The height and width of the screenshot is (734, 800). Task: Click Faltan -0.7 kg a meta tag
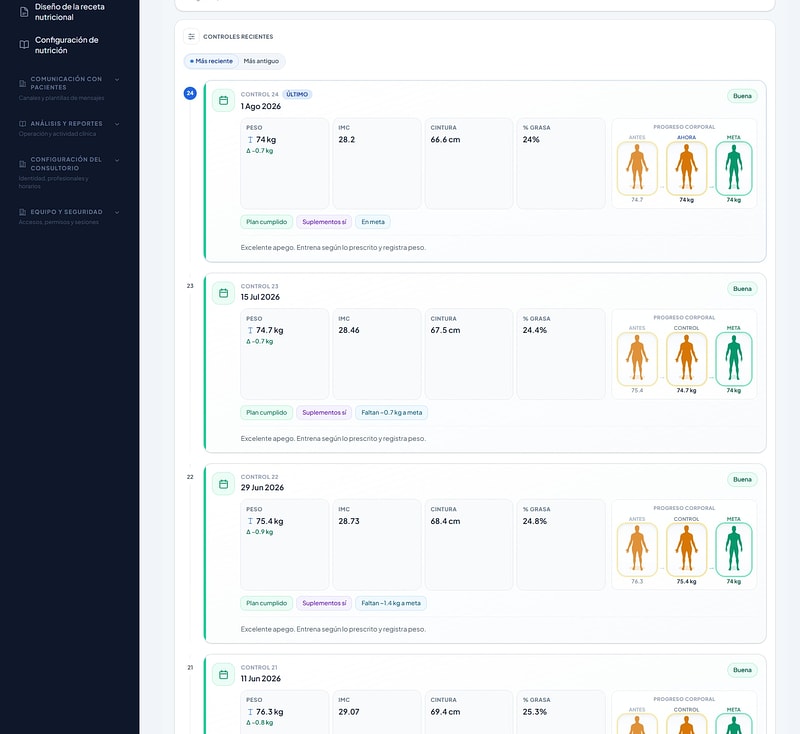(391, 413)
